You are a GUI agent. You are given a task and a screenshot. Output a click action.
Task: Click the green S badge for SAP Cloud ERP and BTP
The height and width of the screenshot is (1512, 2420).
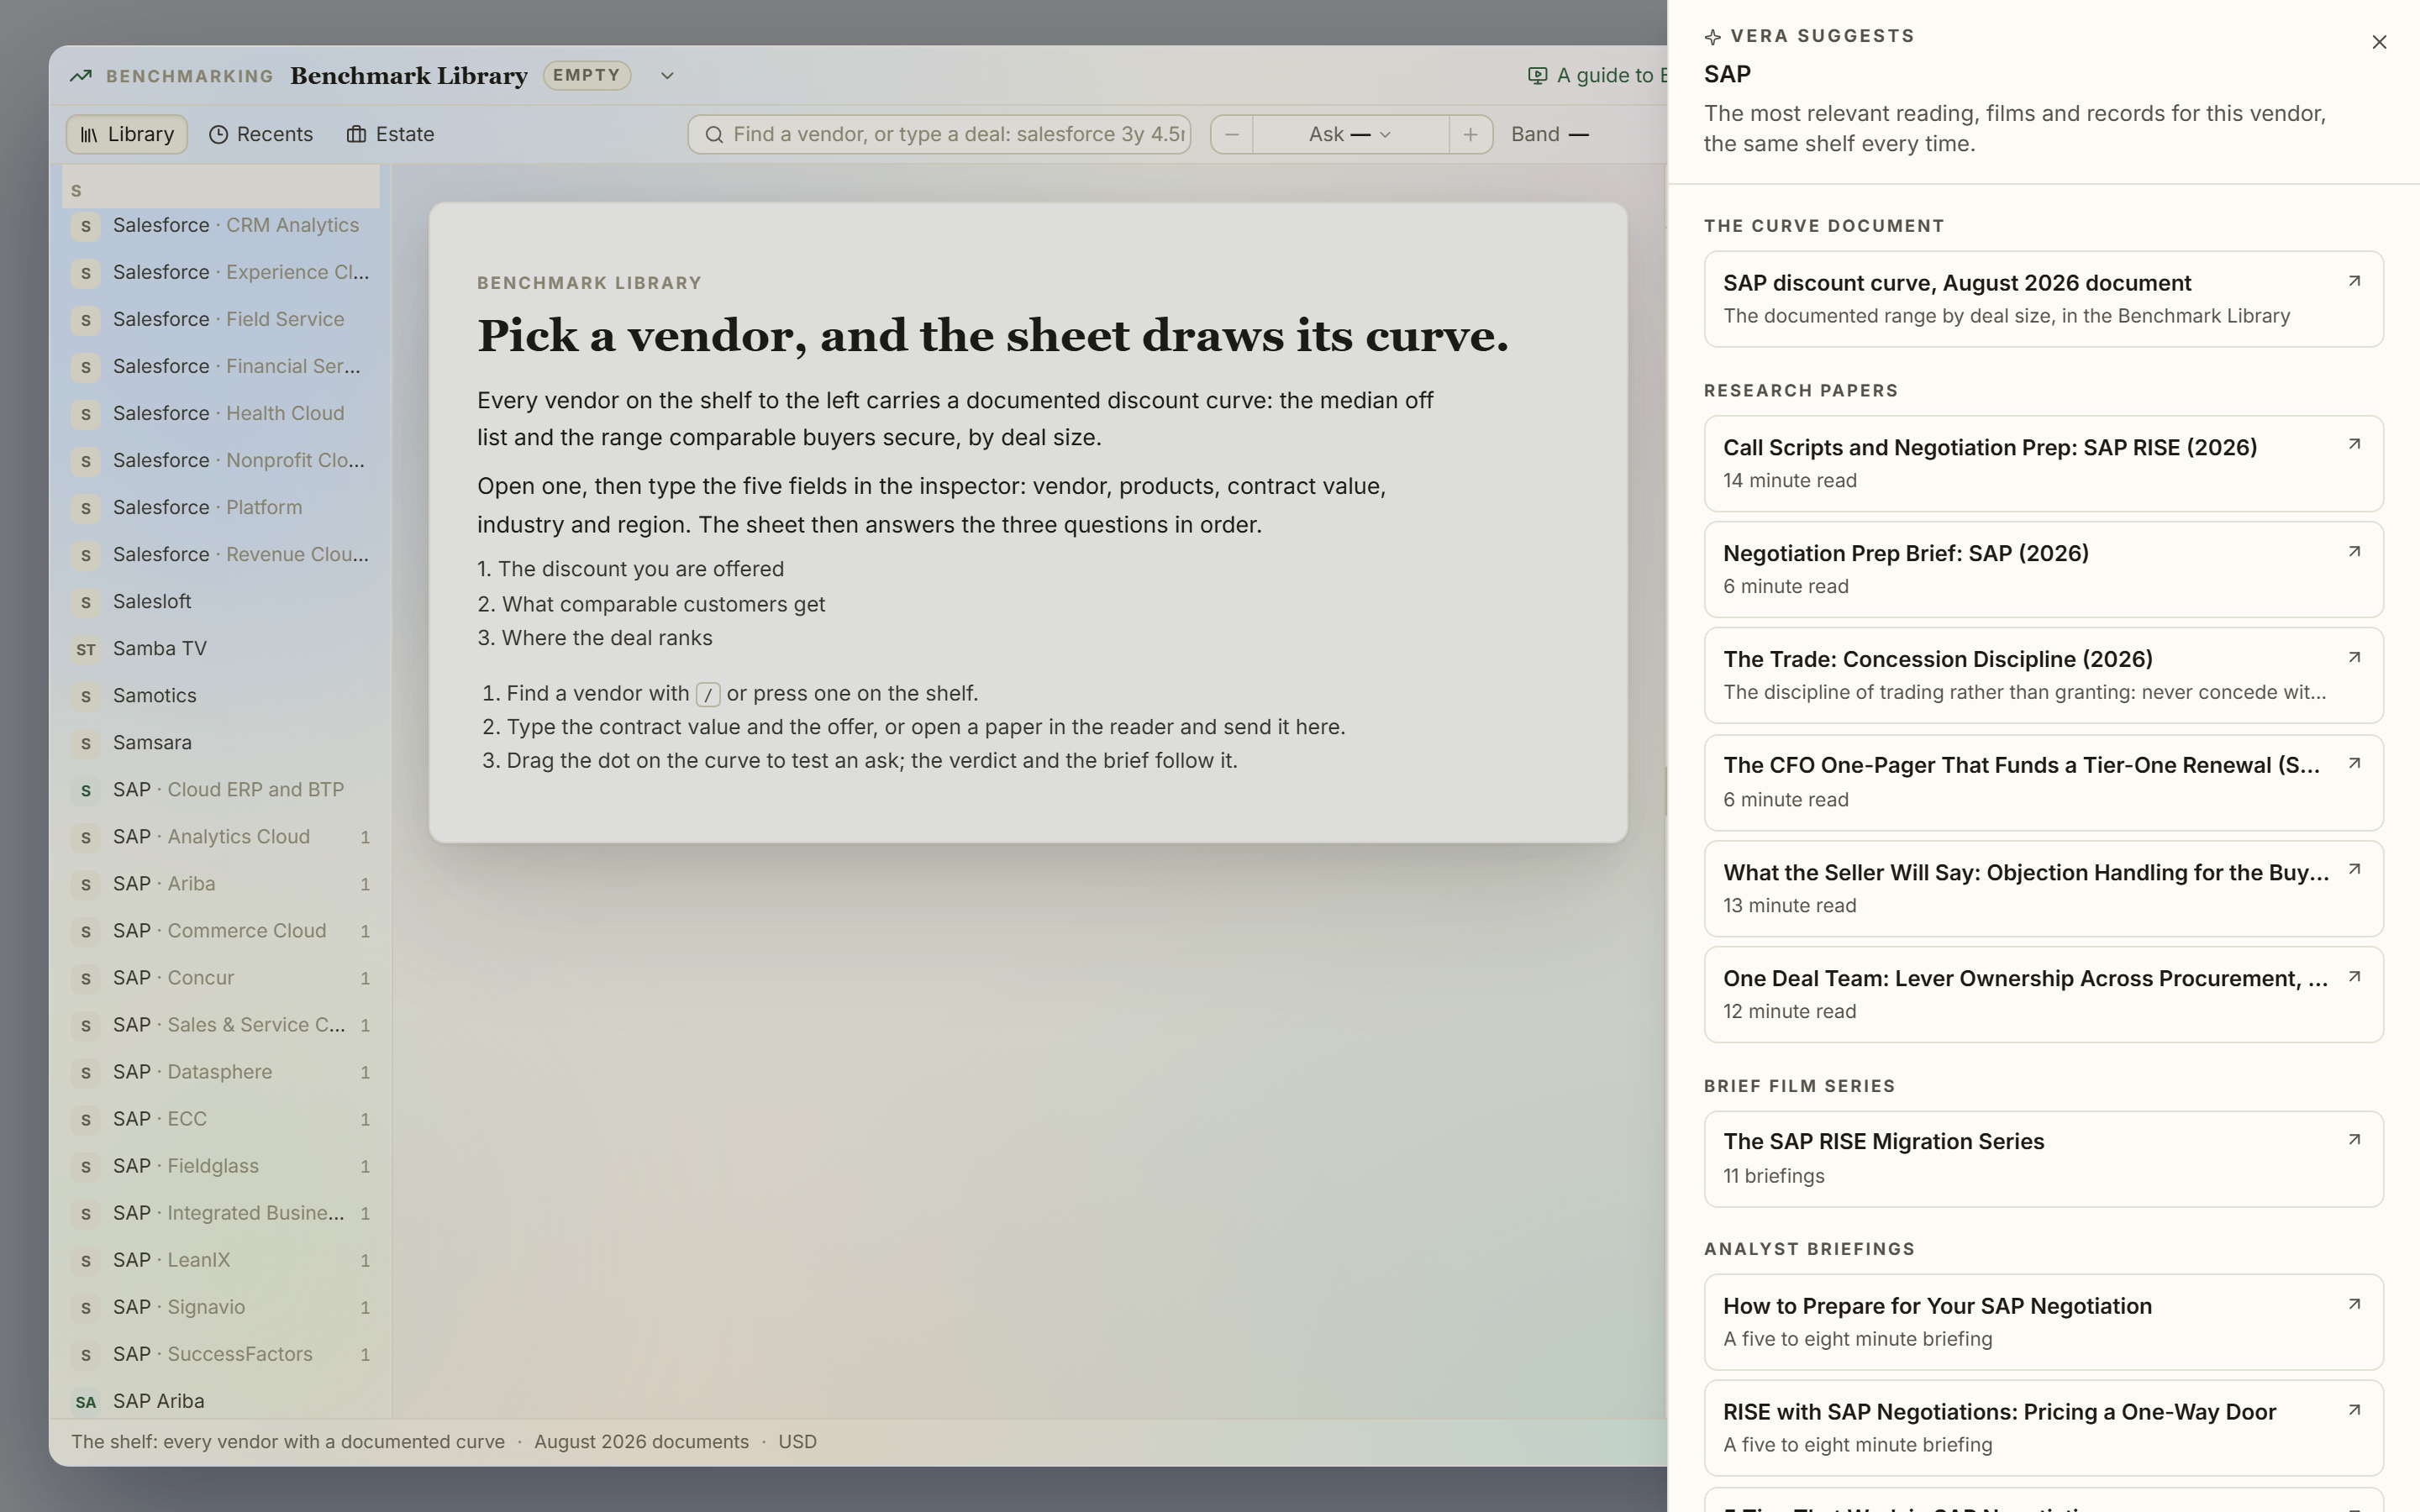pos(86,790)
